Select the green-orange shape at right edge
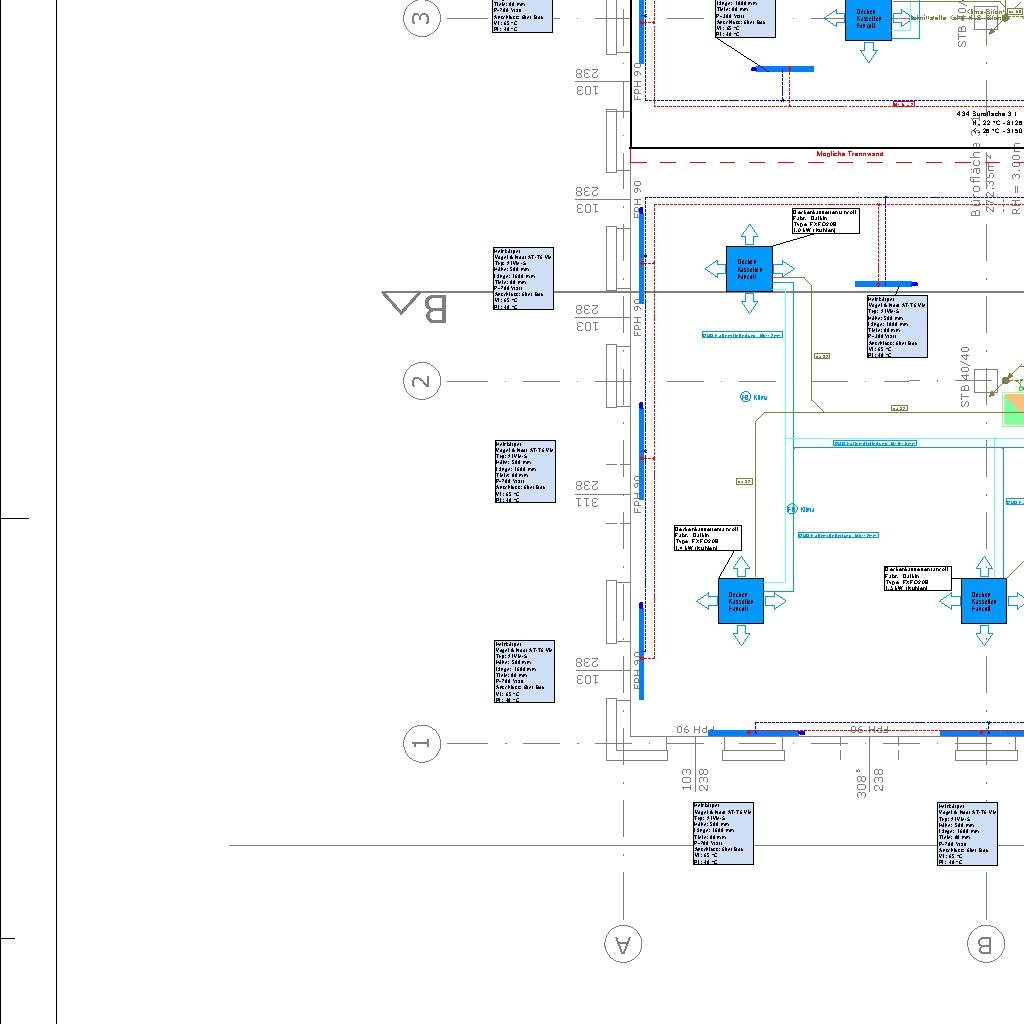Viewport: 1024px width, 1024px height. click(x=1013, y=410)
